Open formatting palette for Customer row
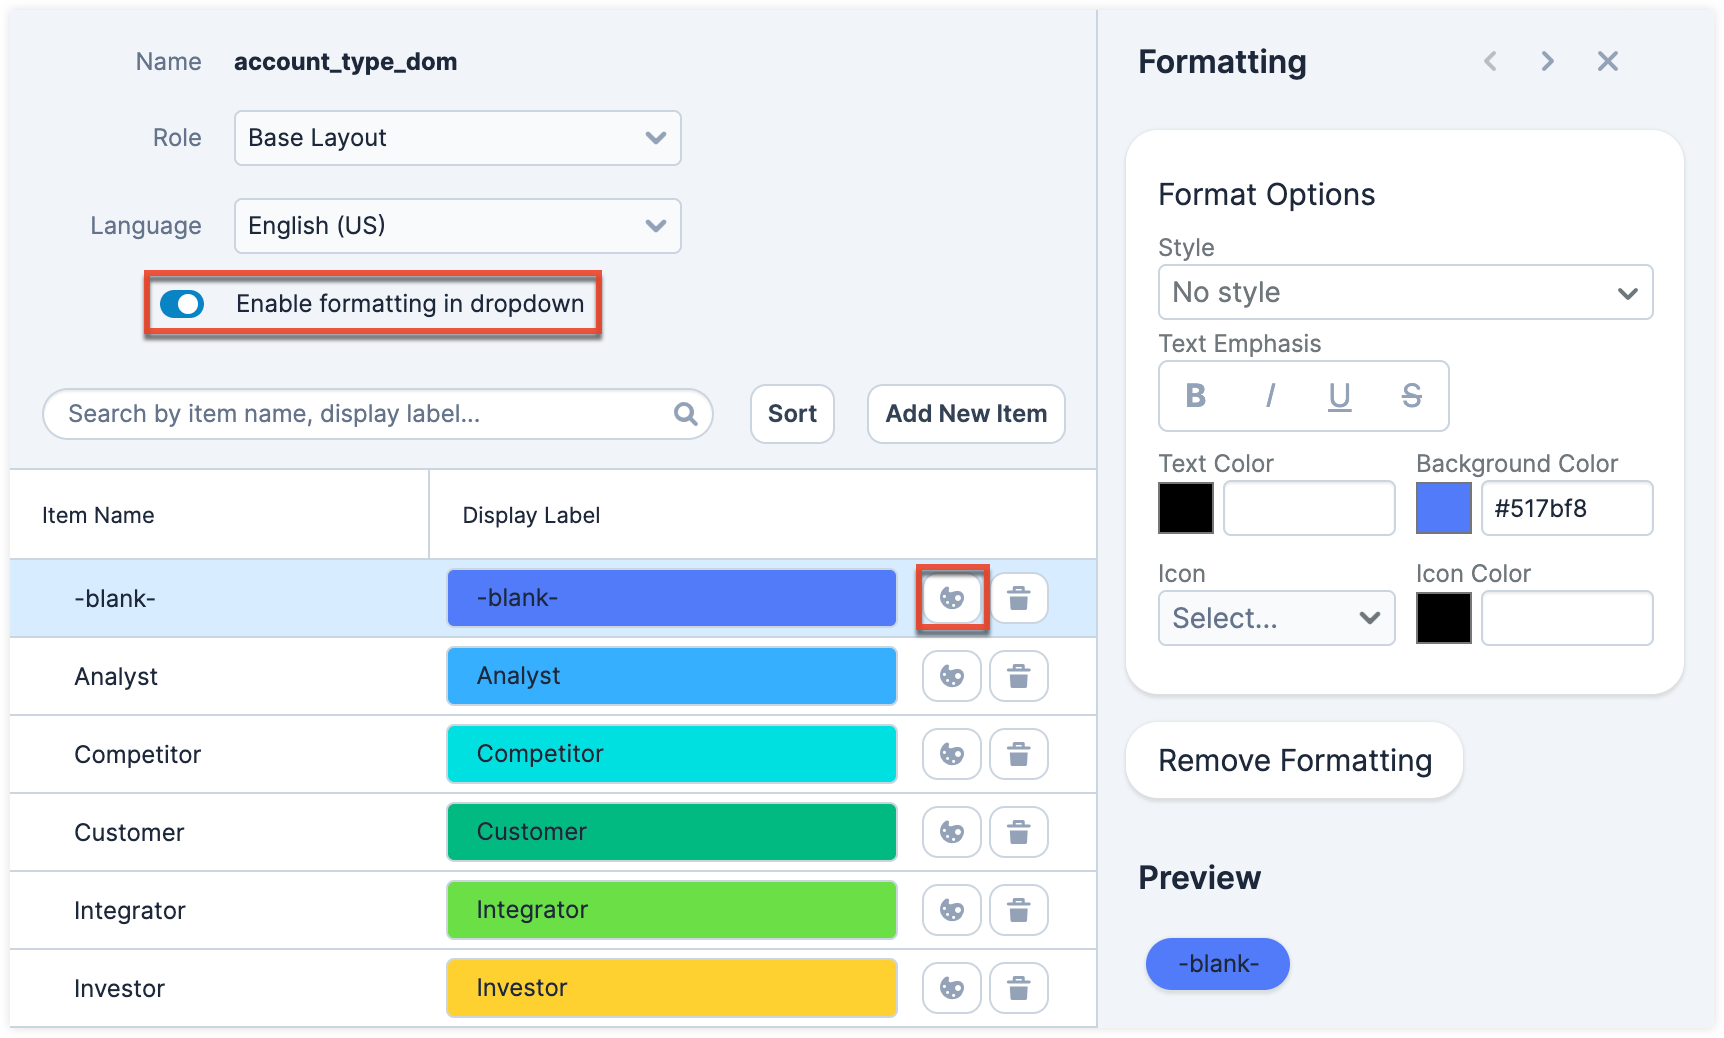This screenshot has width=1724, height=1038. point(951,833)
